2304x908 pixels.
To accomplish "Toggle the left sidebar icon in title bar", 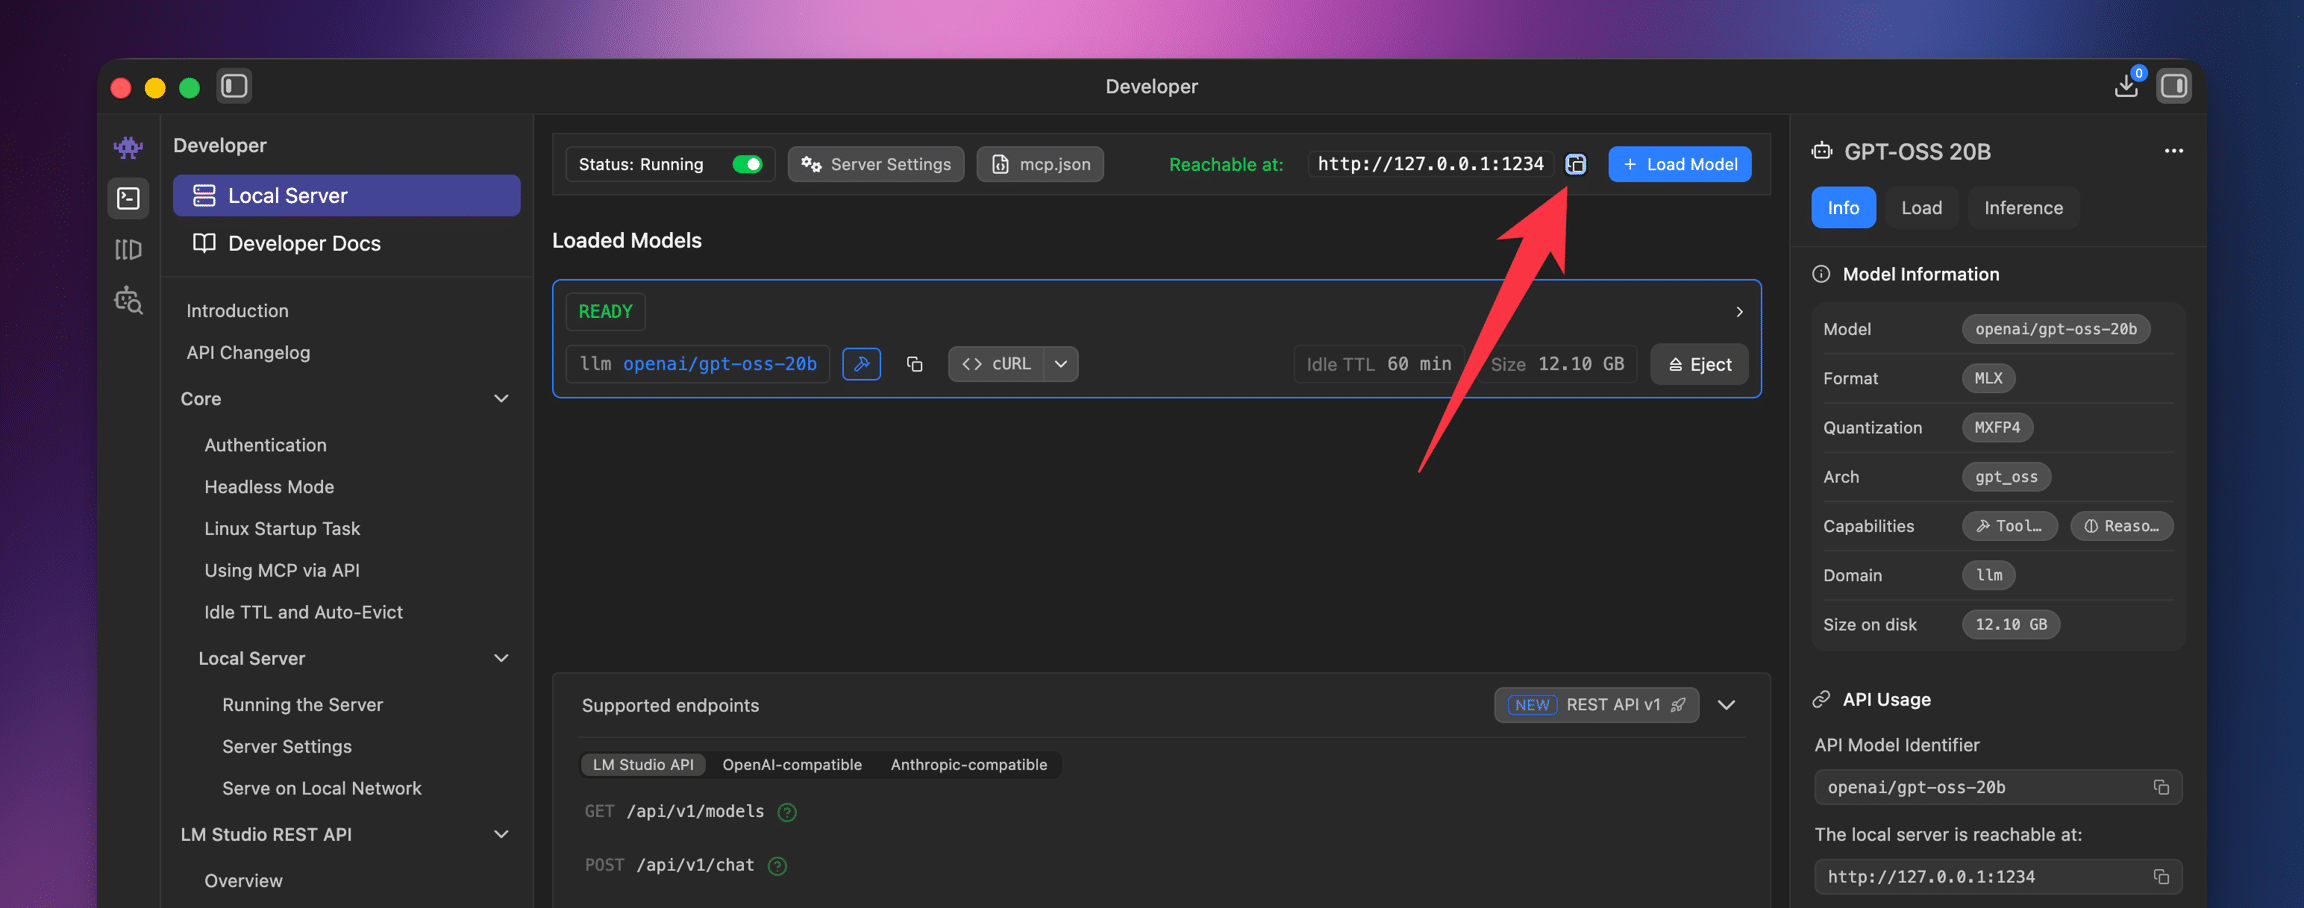I will 234,87.
